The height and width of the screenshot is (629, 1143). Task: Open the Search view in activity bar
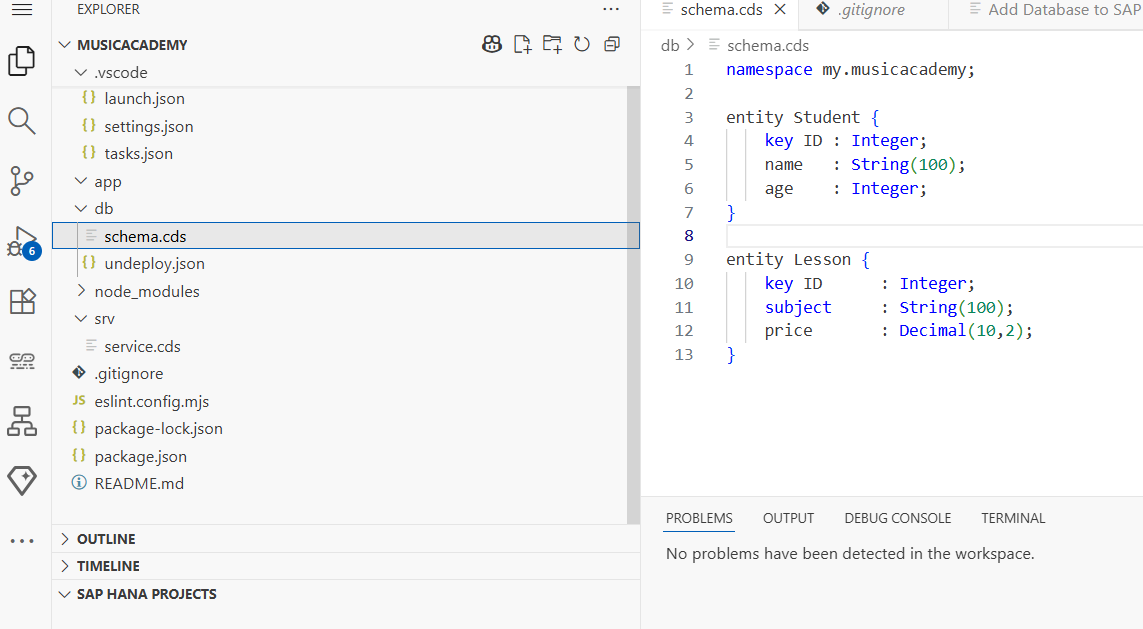point(22,121)
